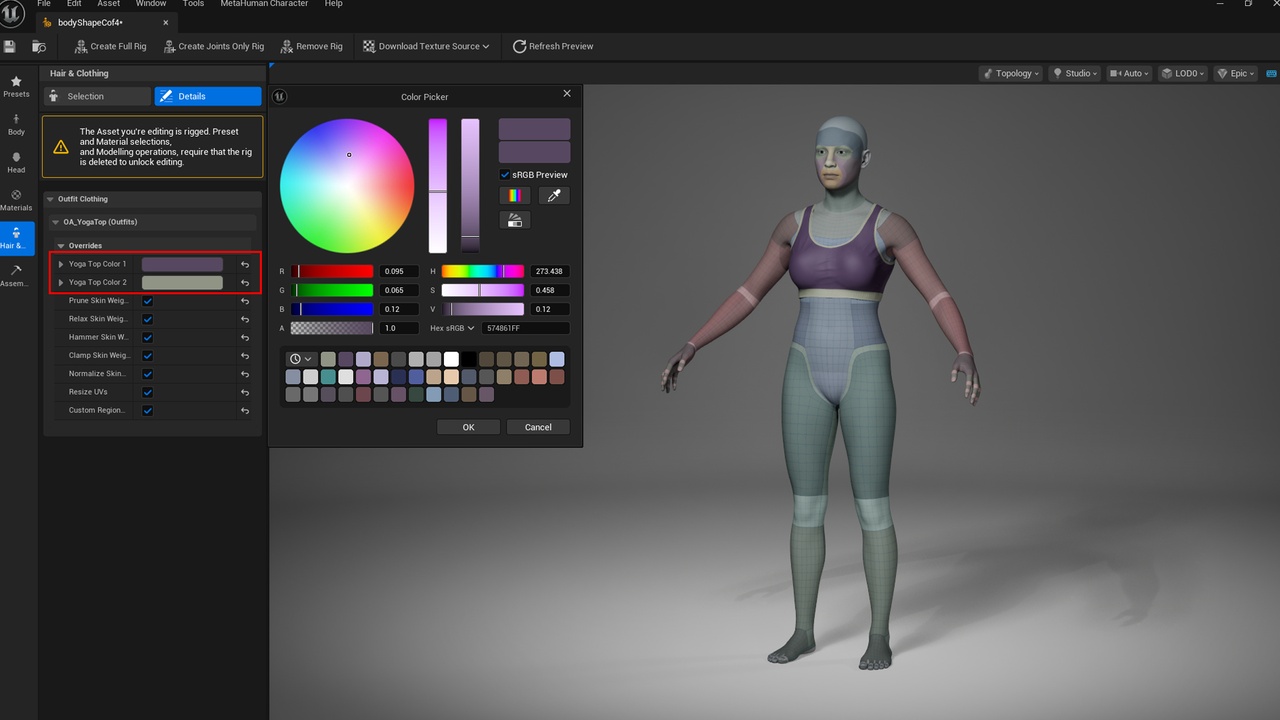Reset Custom Region to default
The width and height of the screenshot is (1280, 720).
point(245,411)
